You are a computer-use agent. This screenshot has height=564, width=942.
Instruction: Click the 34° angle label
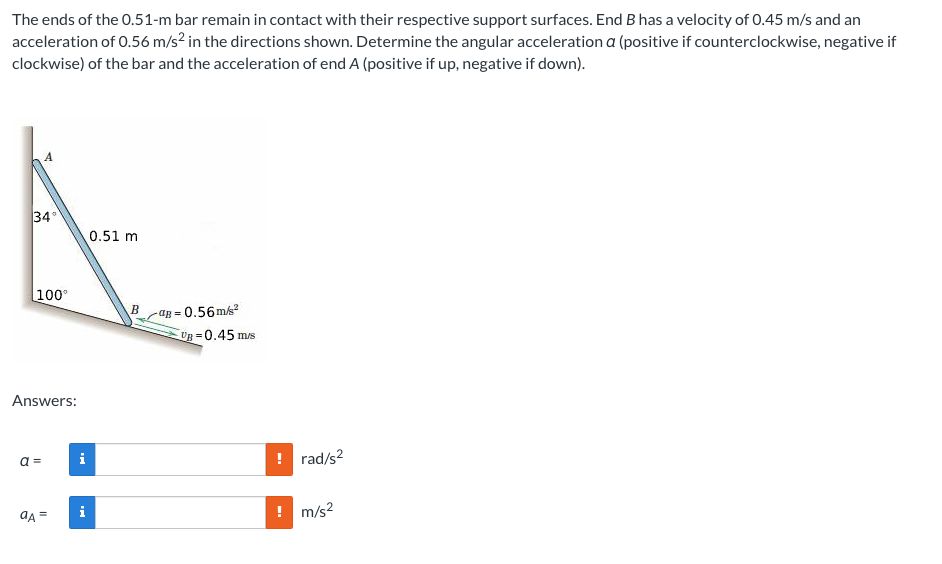(43, 217)
